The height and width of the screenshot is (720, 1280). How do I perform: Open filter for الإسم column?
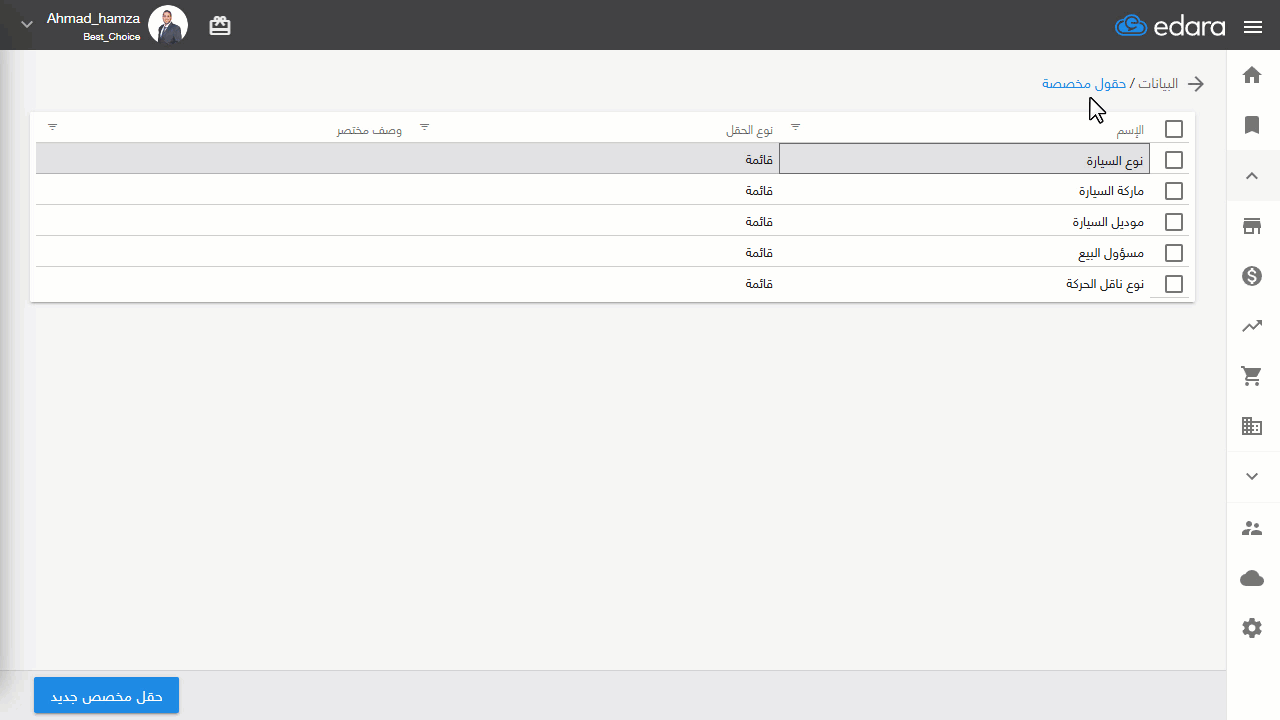click(x=796, y=127)
